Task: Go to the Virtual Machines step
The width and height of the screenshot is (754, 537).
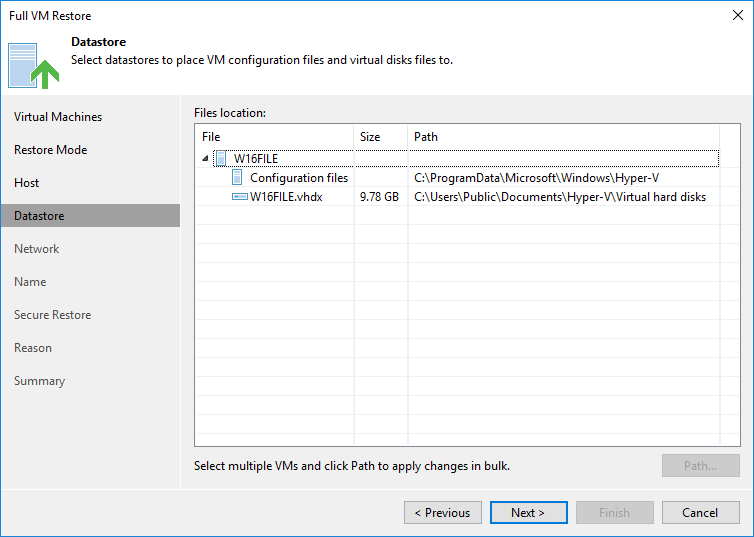Action: 58,117
